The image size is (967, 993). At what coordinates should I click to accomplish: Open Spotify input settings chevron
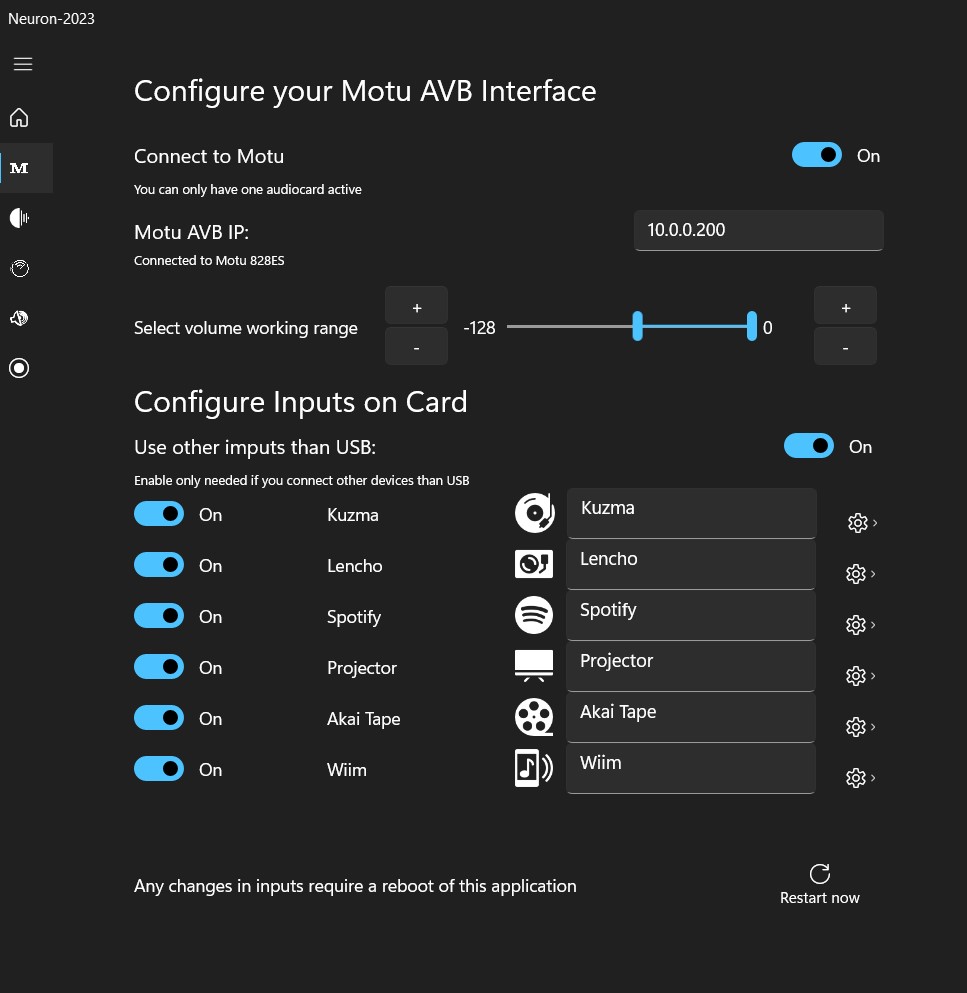874,625
